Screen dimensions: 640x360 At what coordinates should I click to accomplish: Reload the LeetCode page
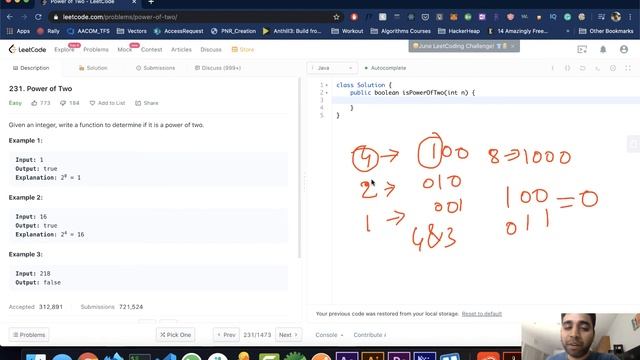(38, 17)
